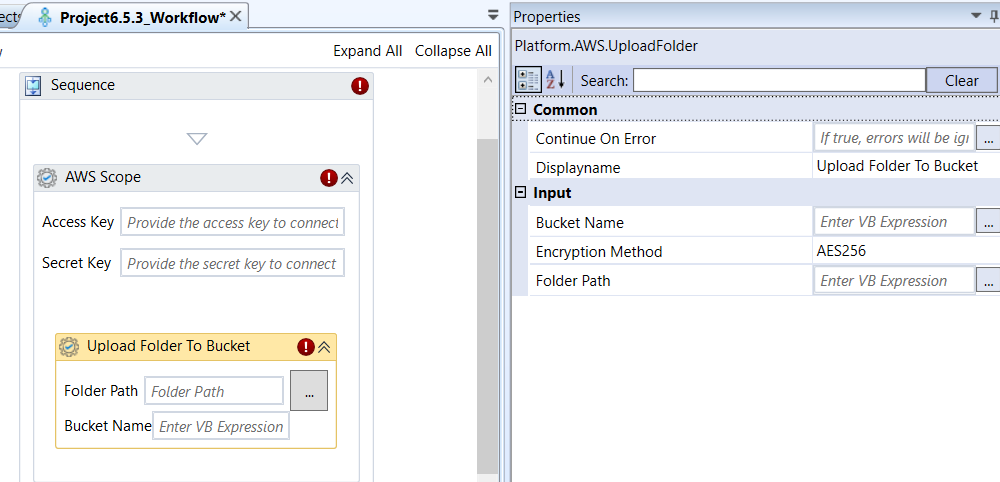The width and height of the screenshot is (1000, 482).
Task: Click the Bucket Name field in the activity
Action: (221, 426)
